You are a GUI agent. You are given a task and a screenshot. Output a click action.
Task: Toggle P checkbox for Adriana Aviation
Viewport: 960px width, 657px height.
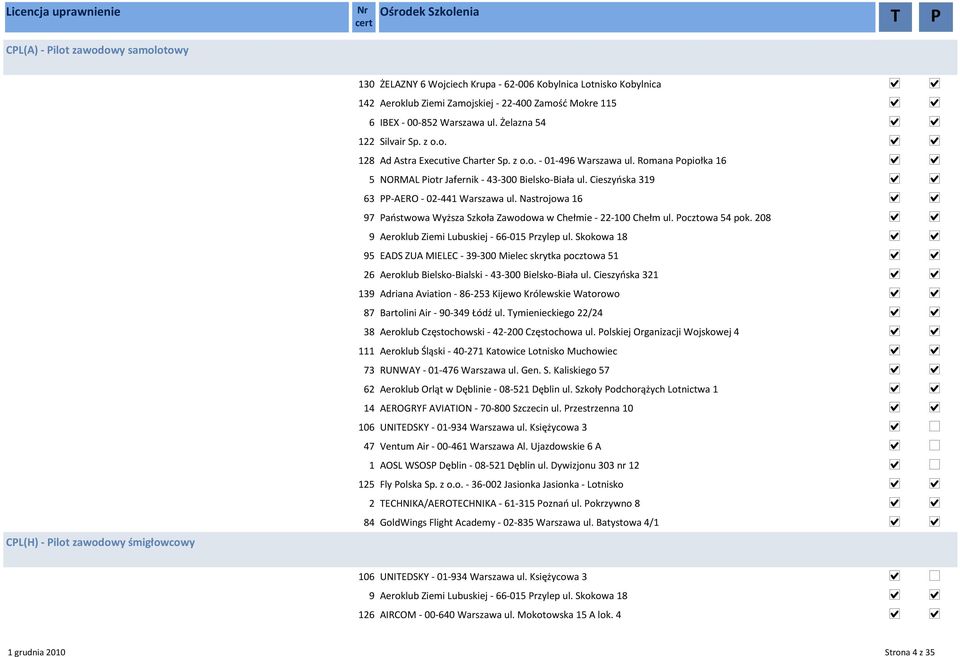934,293
